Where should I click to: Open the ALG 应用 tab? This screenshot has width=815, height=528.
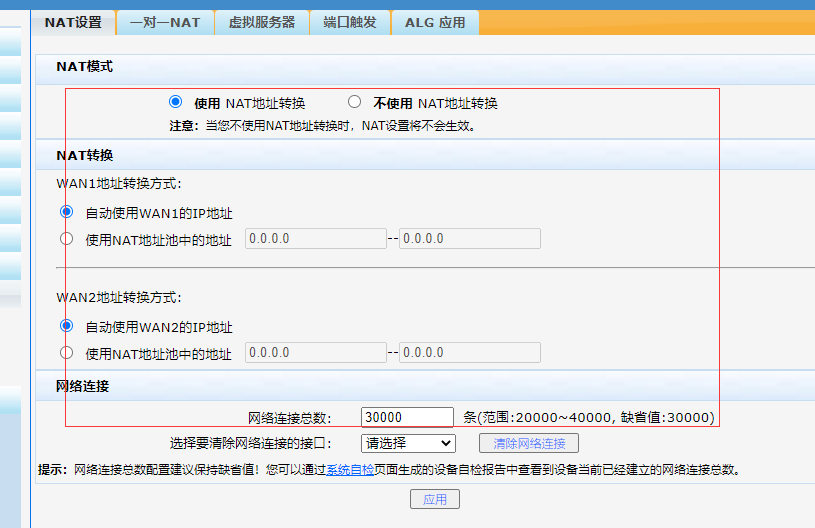435,23
